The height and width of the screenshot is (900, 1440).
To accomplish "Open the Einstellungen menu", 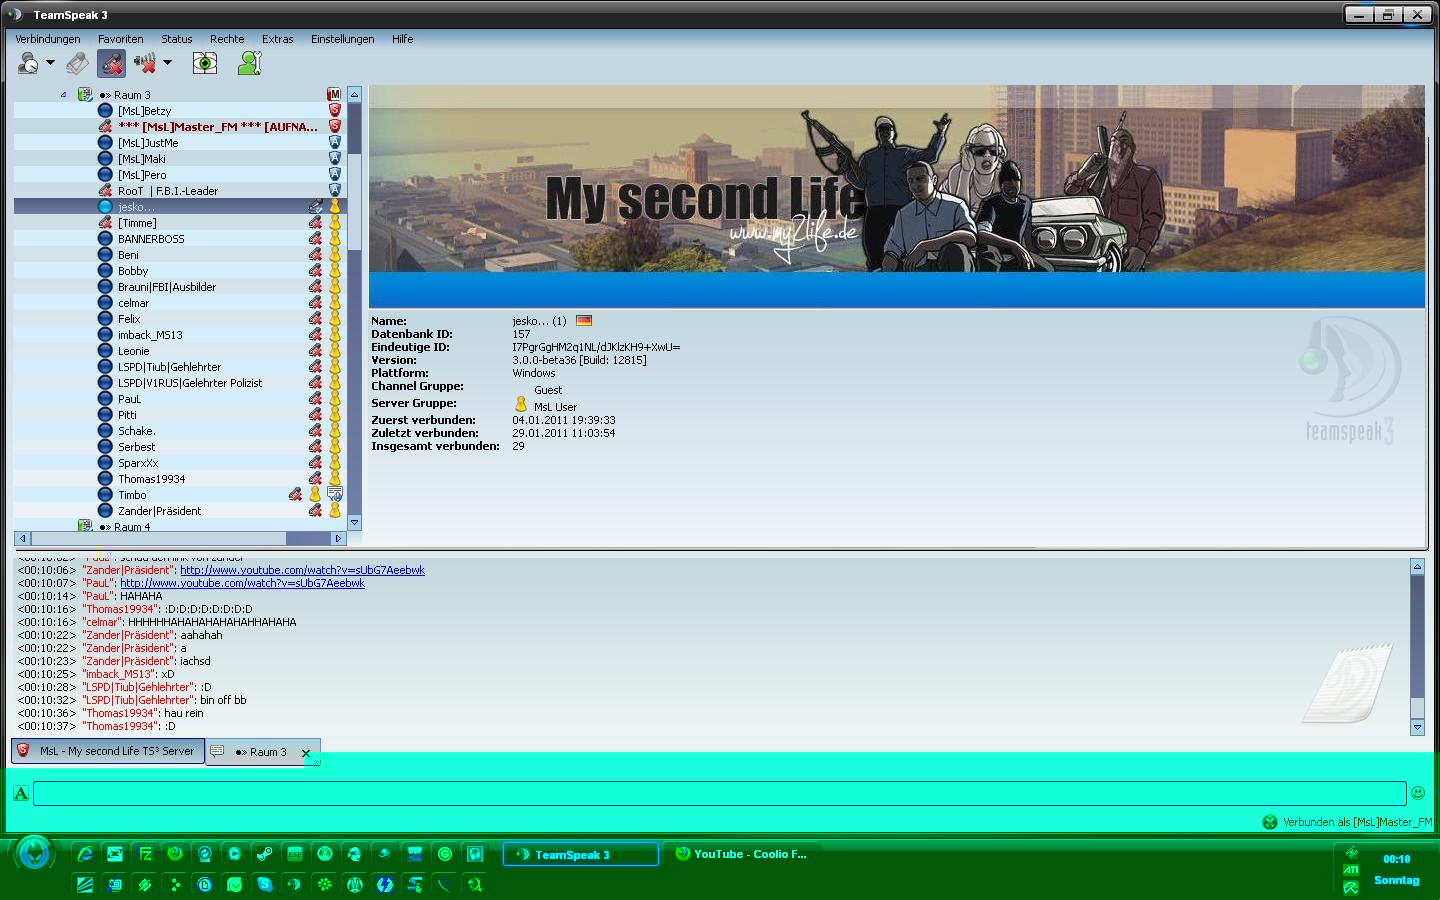I will [343, 39].
